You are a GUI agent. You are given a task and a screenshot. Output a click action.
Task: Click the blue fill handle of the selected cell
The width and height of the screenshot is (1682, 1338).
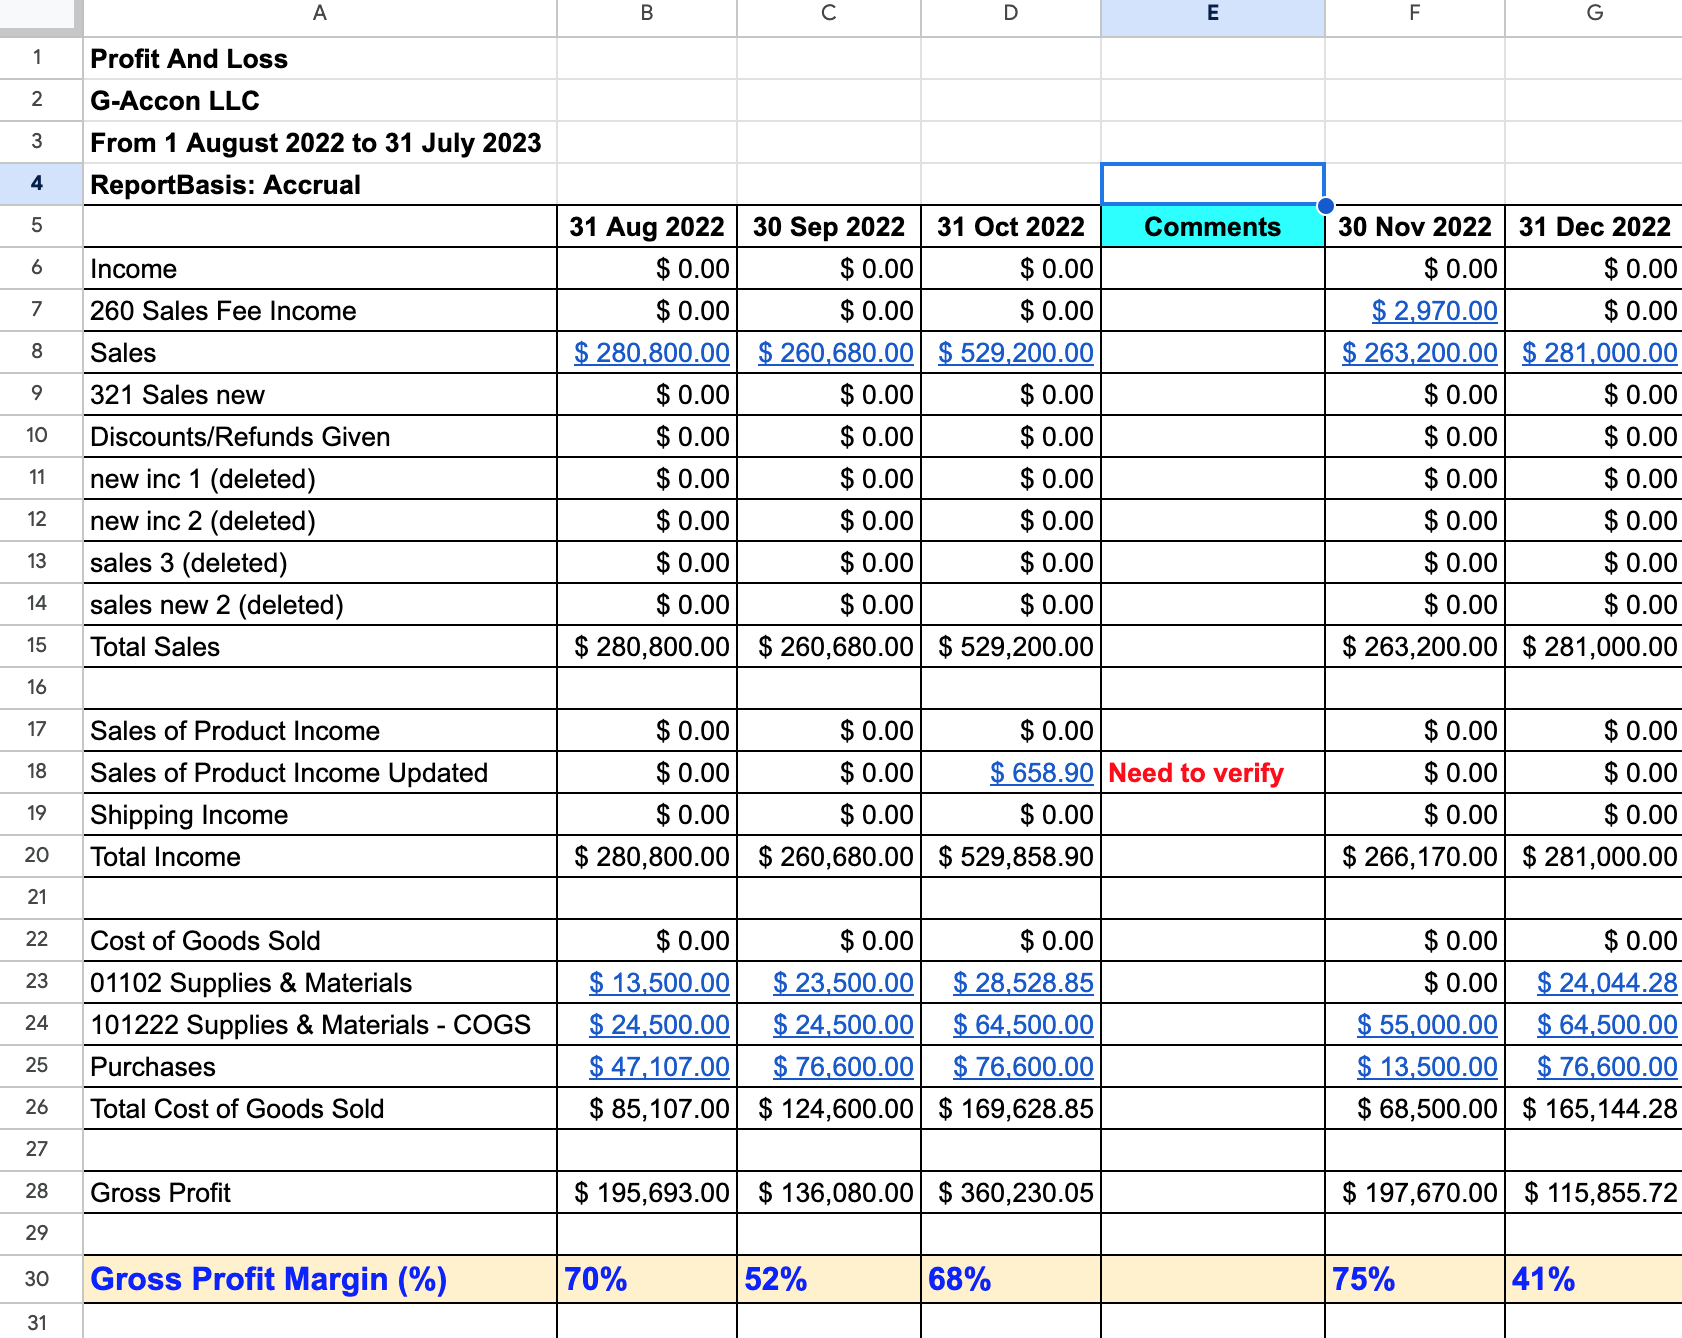(1325, 206)
